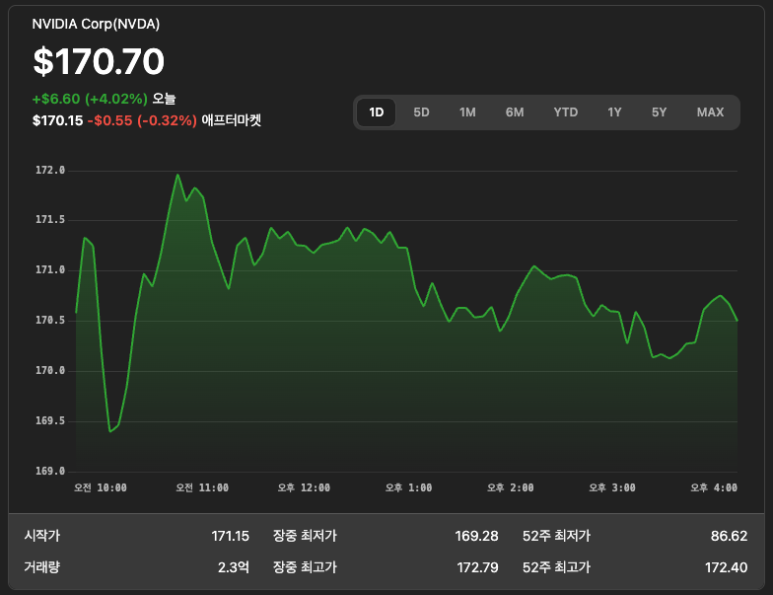Select the 1D time range tab
The width and height of the screenshot is (773, 595).
click(376, 112)
